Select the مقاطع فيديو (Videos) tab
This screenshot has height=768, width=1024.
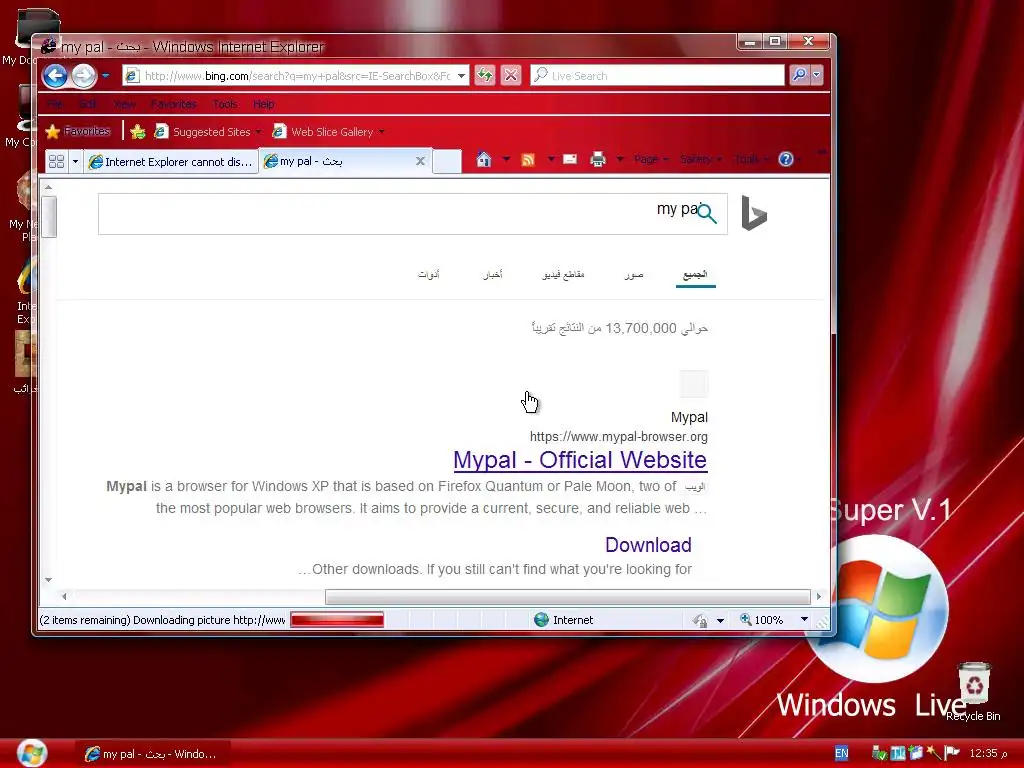(x=563, y=274)
